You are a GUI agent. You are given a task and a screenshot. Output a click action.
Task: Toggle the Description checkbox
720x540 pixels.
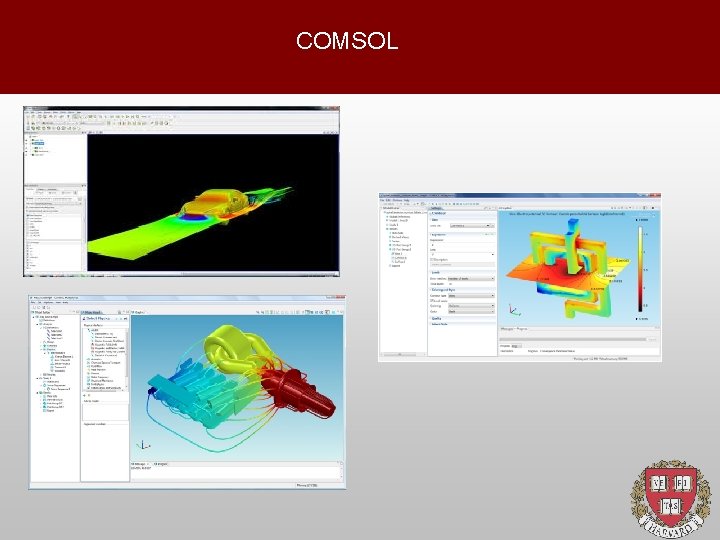click(x=431, y=259)
